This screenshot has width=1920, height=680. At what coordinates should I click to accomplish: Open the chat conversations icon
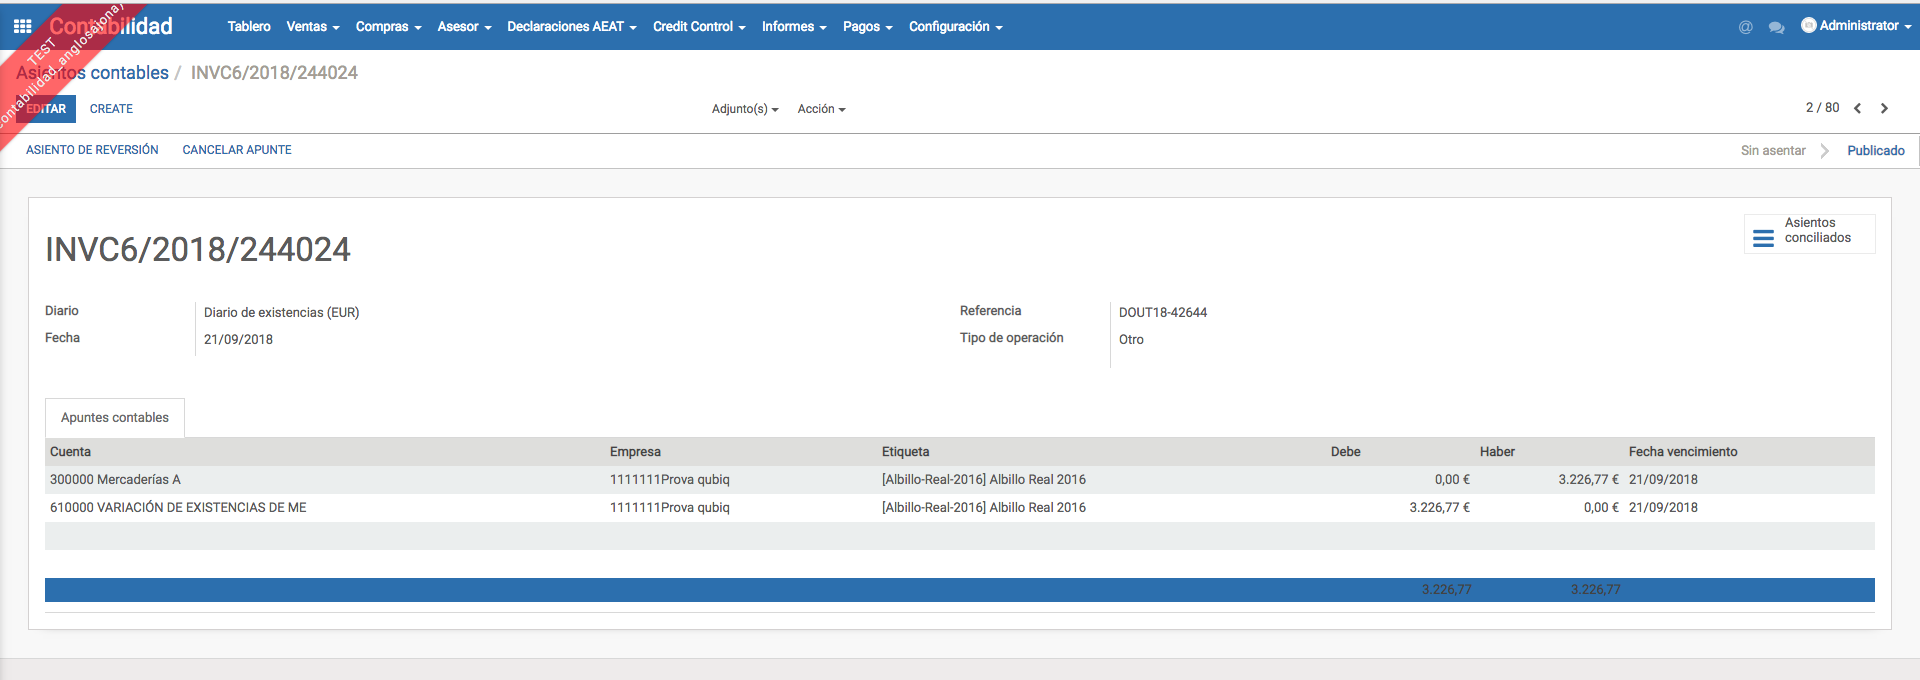[1776, 27]
